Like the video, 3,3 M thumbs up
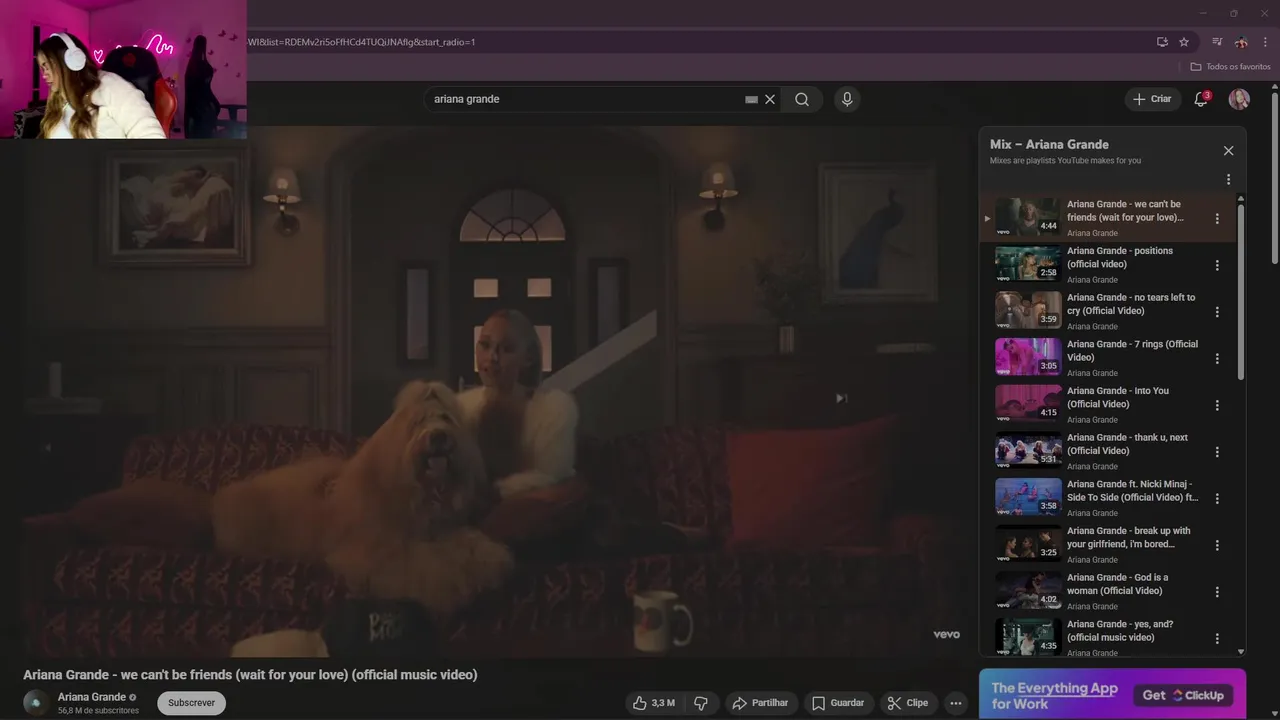This screenshot has height=720, width=1280. 653,703
